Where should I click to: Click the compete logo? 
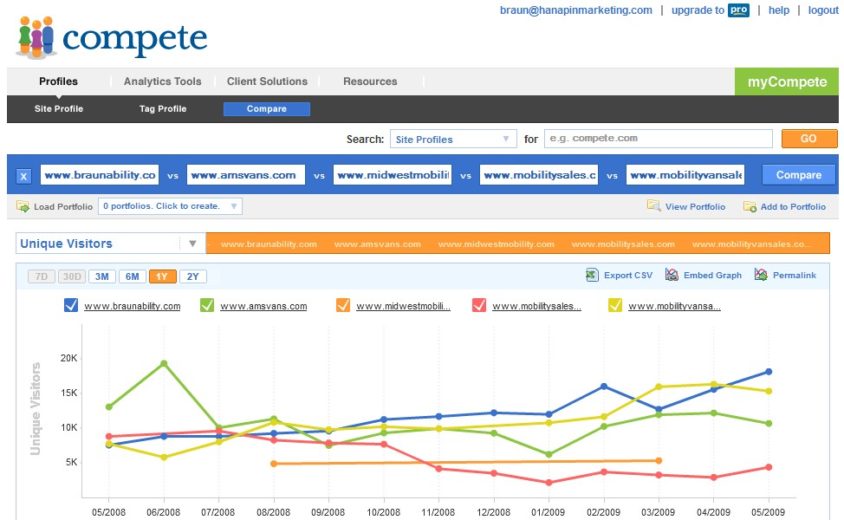pos(112,37)
